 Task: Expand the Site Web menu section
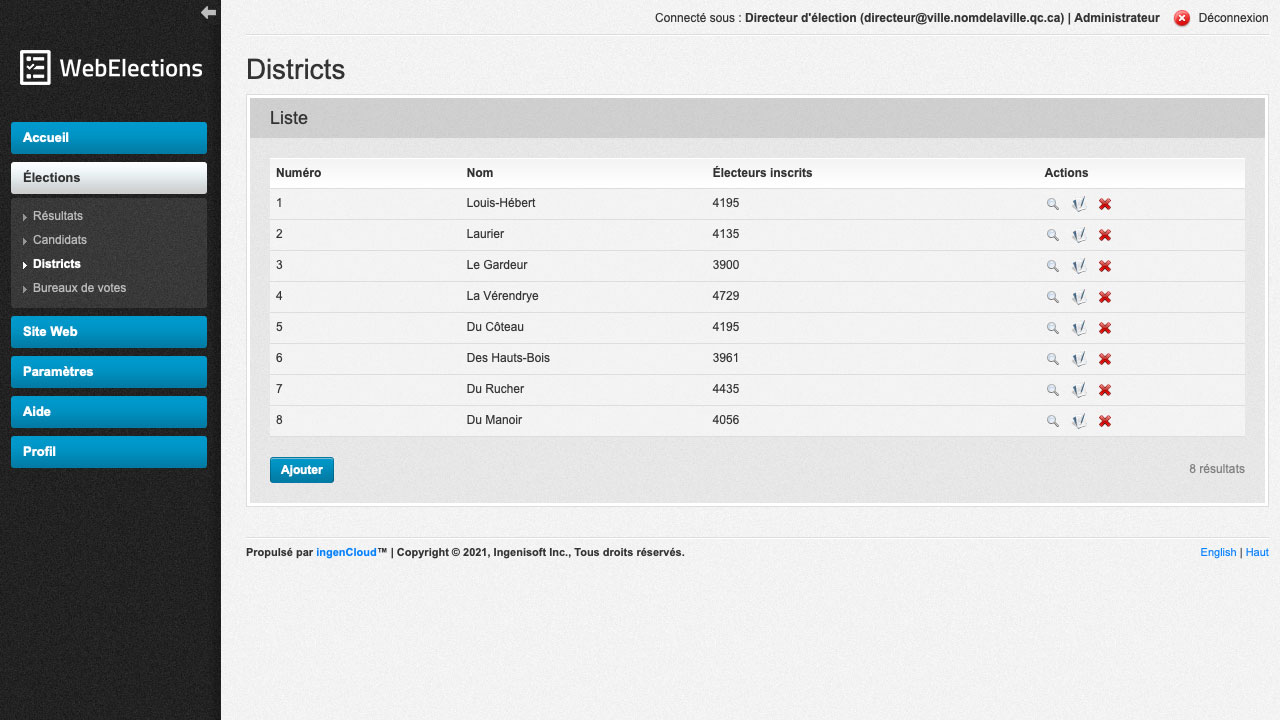109,332
